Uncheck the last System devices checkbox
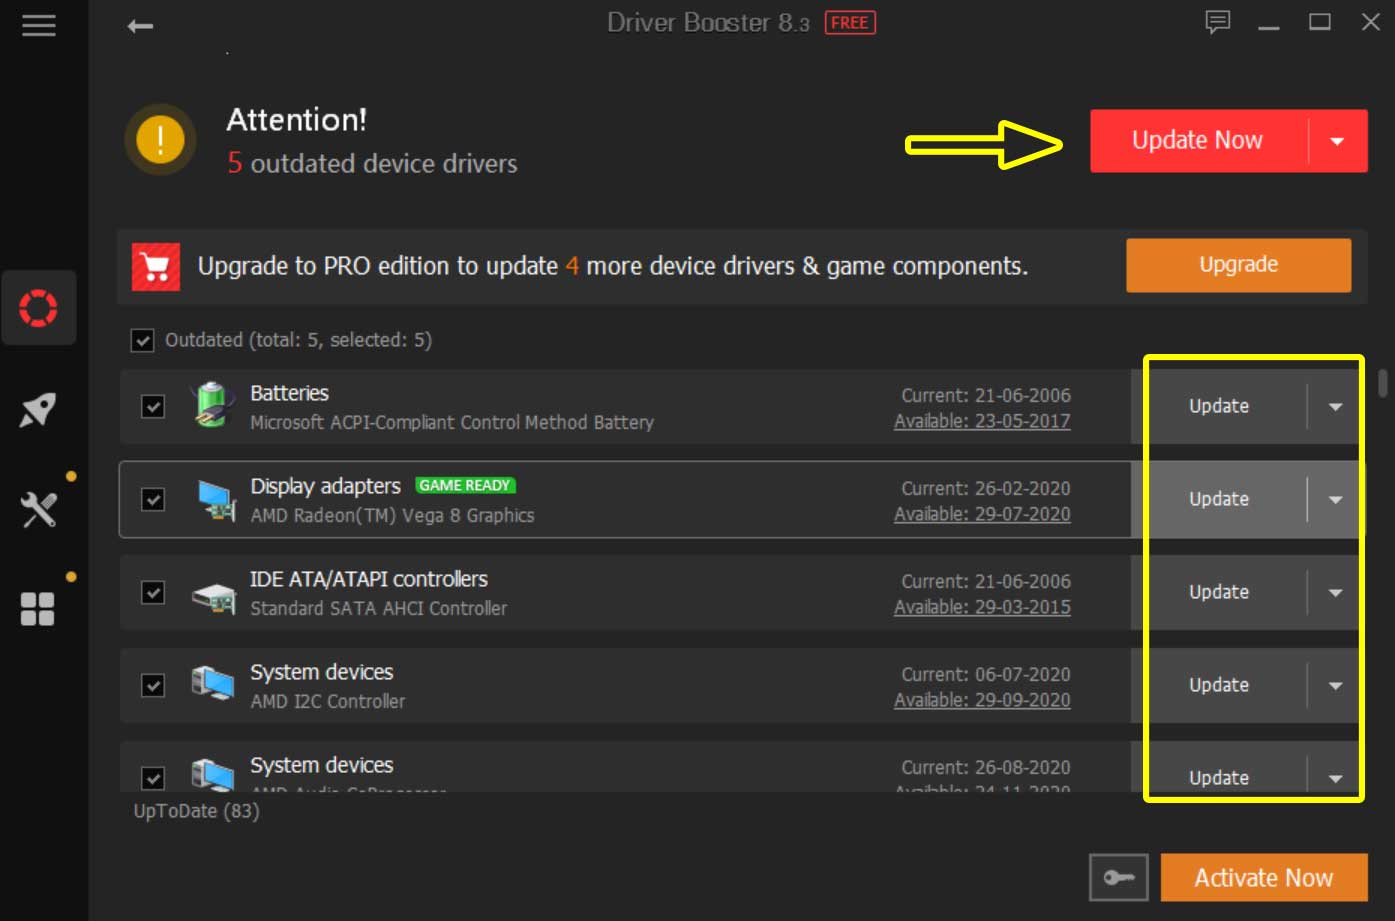The height and width of the screenshot is (921, 1395). coord(153,778)
